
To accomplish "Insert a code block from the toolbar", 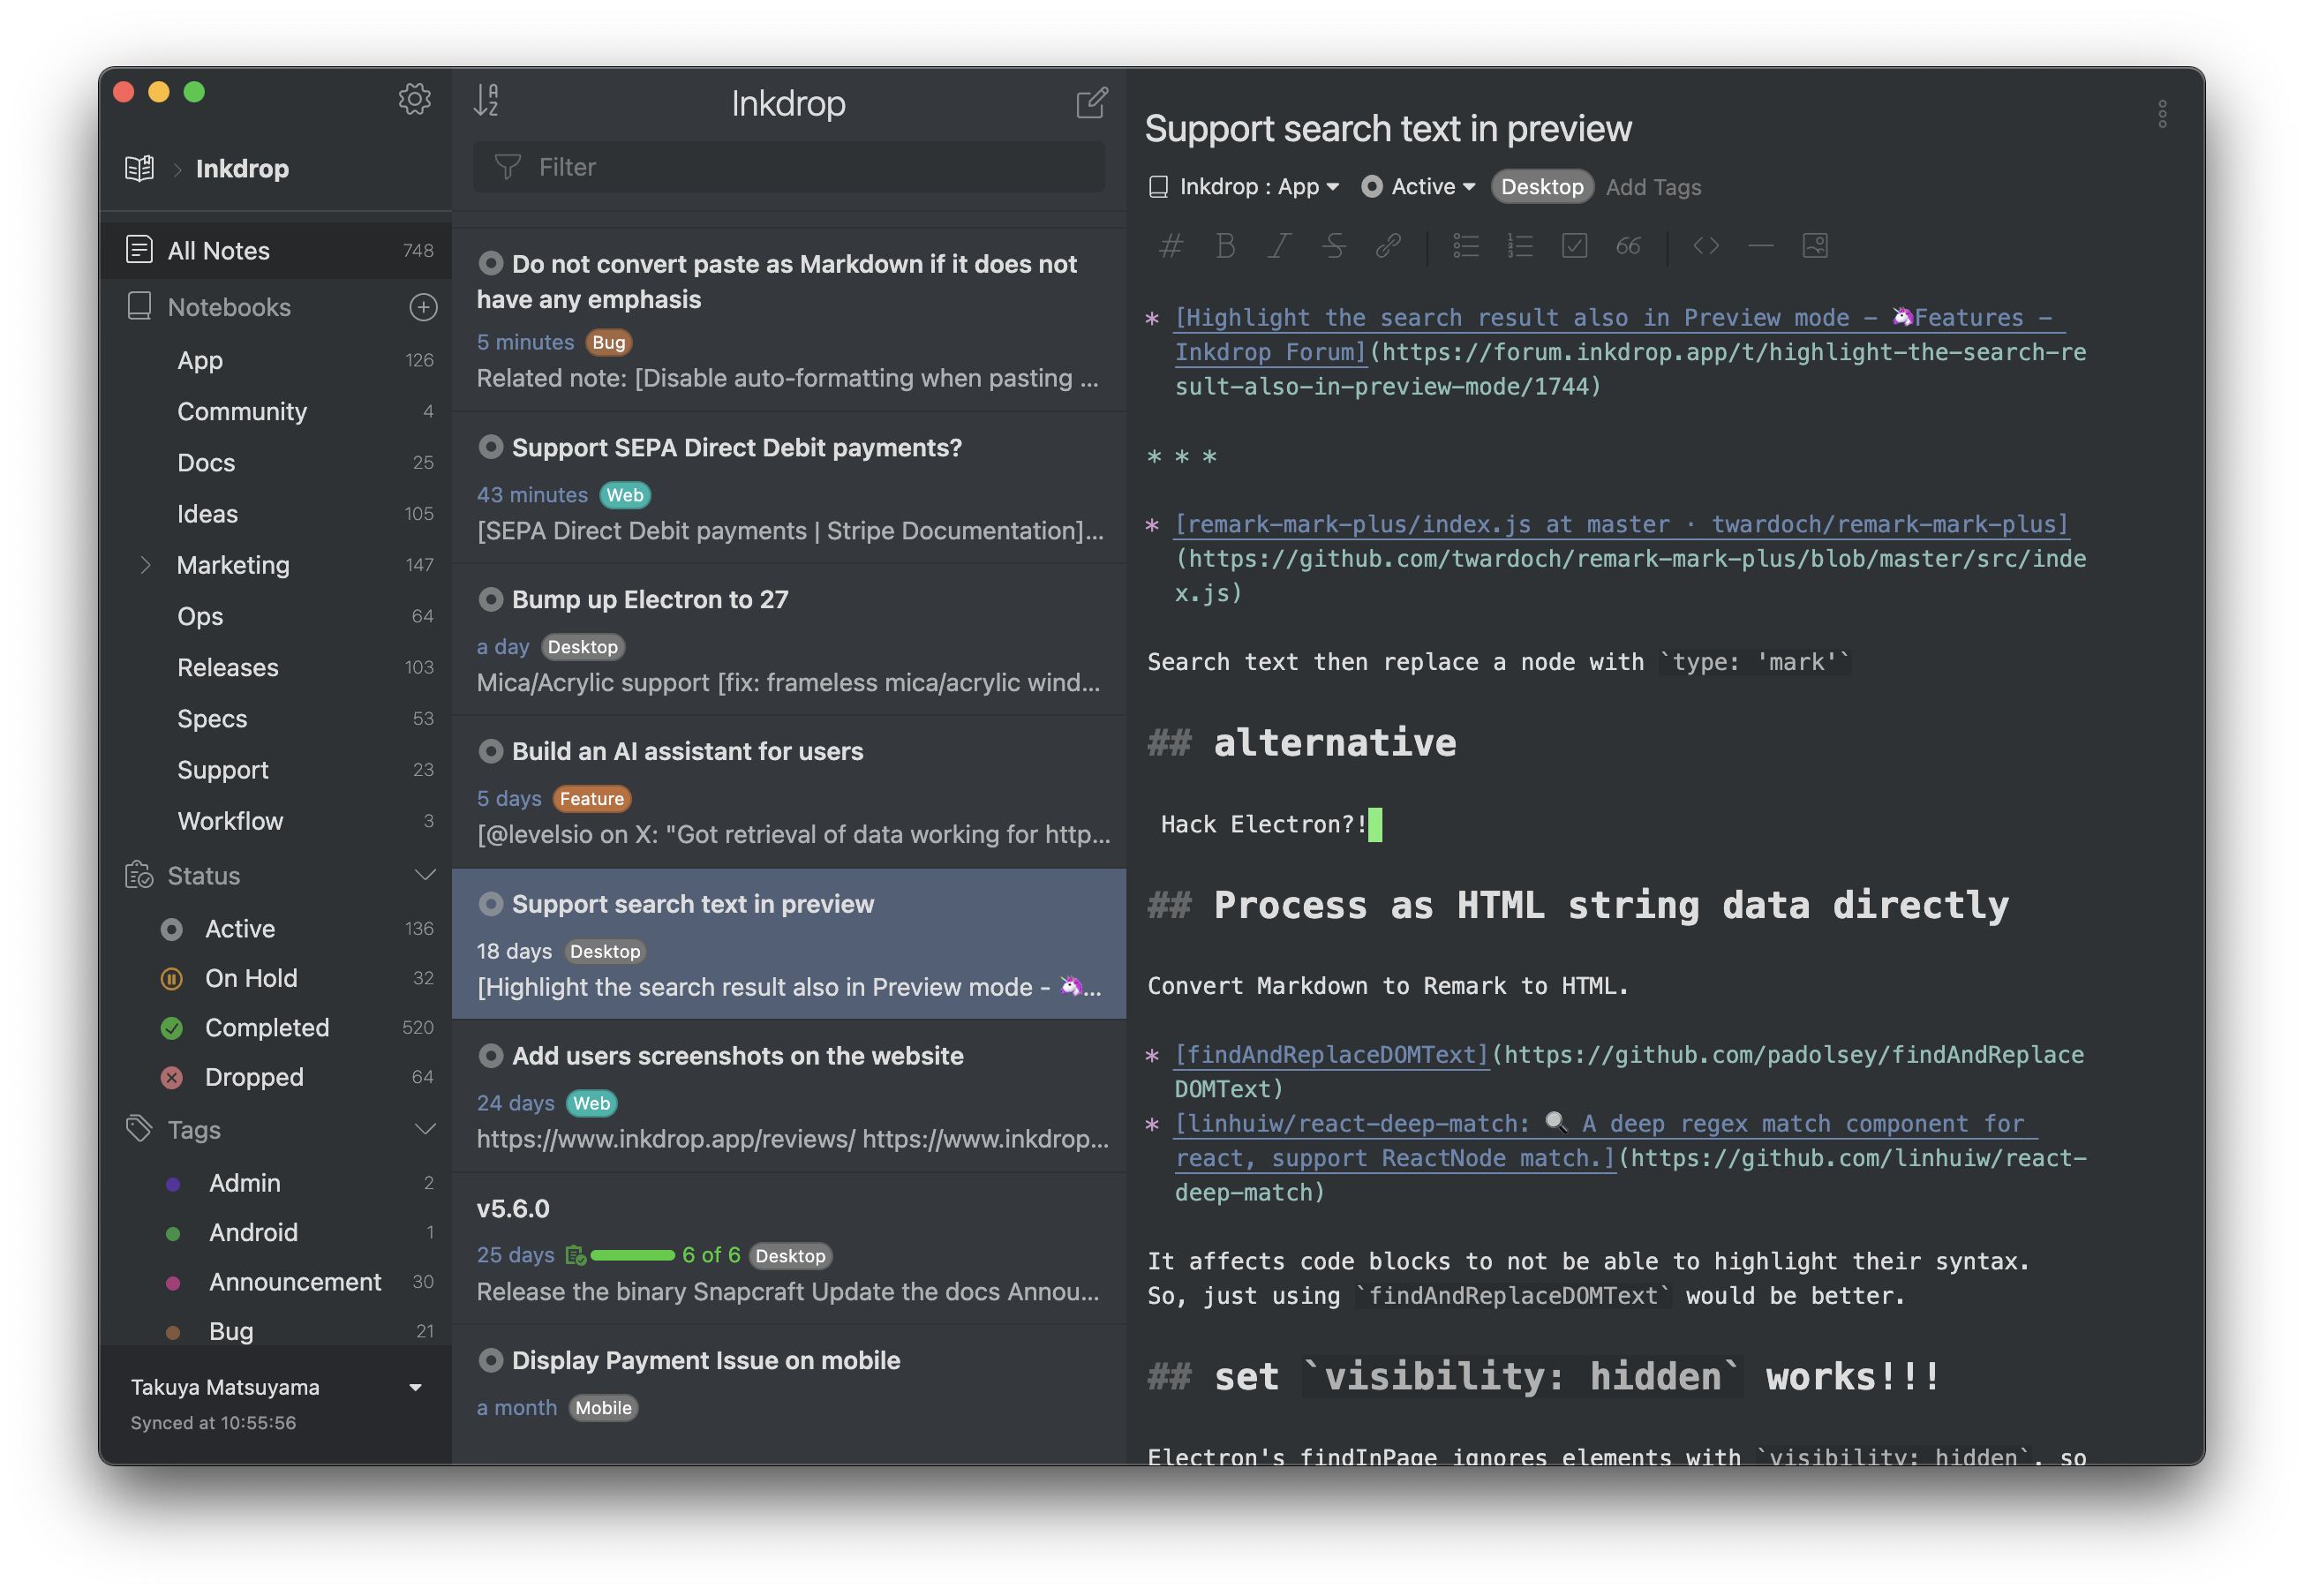I will click(1706, 246).
